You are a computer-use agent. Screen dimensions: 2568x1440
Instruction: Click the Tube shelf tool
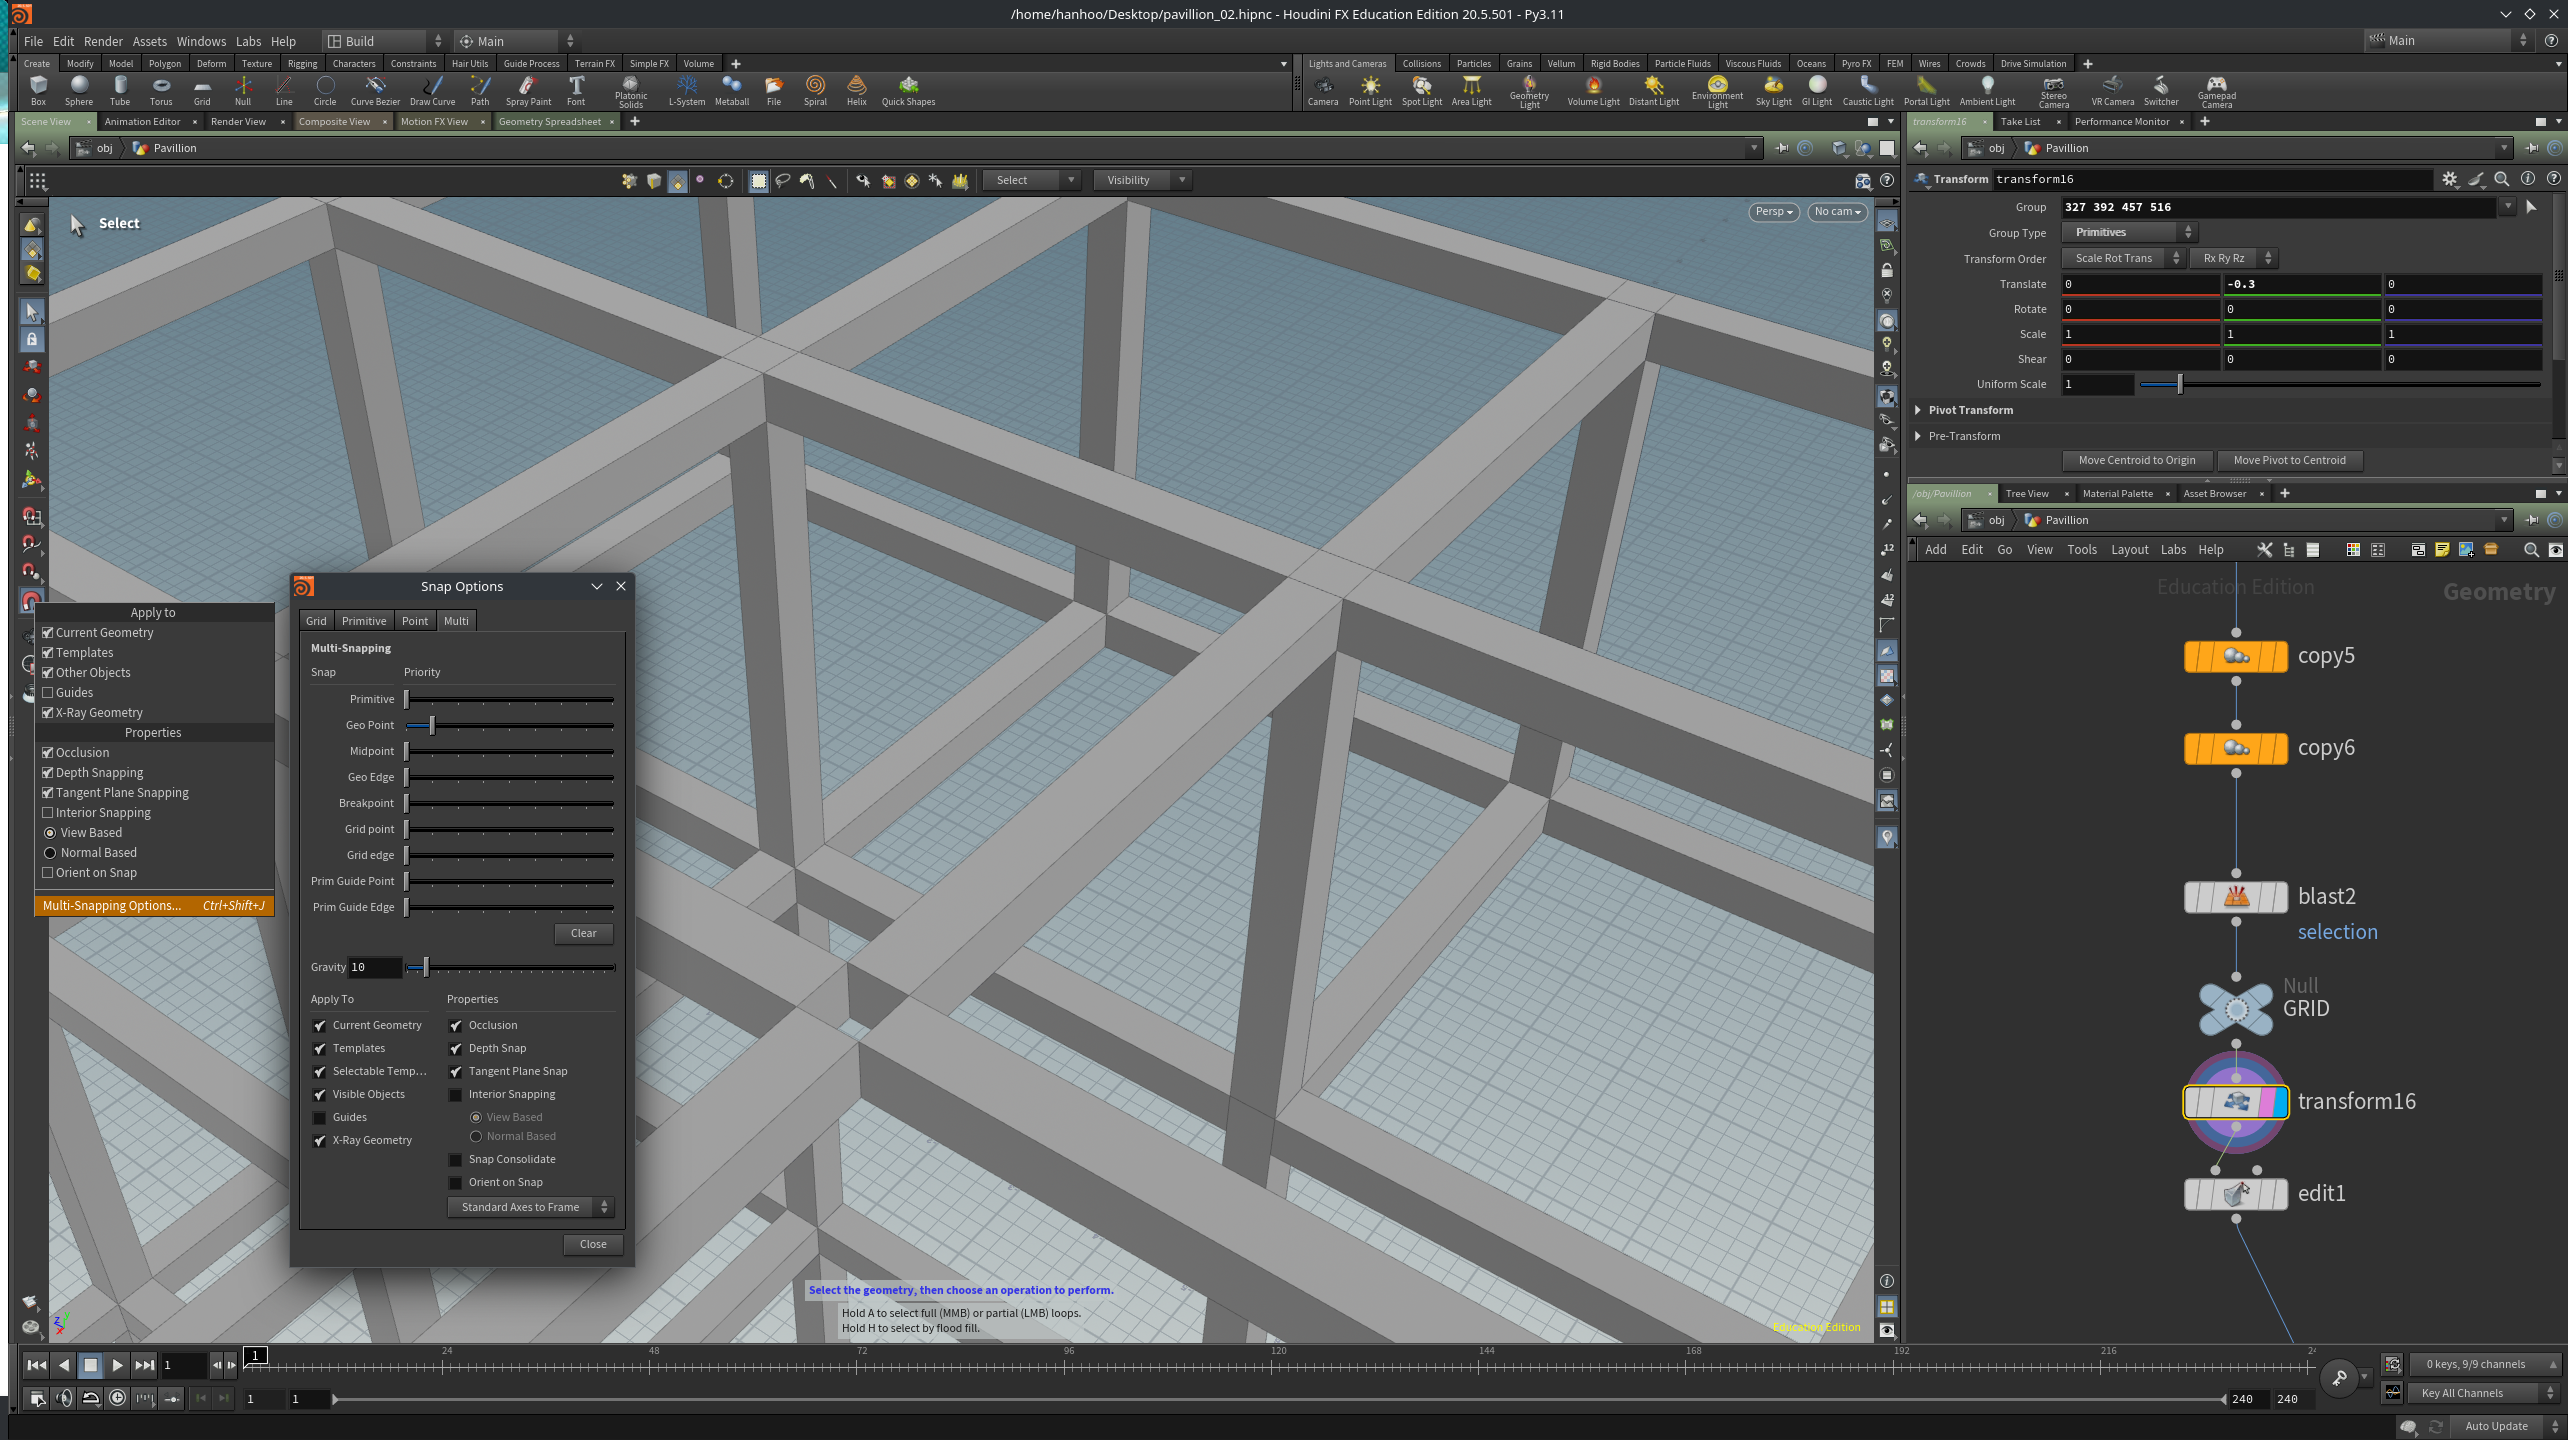(120, 90)
